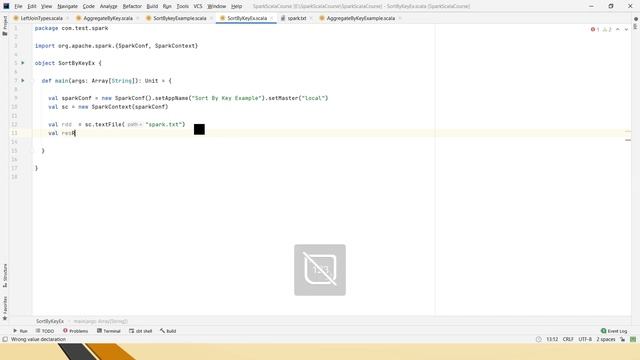Open the Run tool window
This screenshot has width=640, height=360.
click(20, 331)
